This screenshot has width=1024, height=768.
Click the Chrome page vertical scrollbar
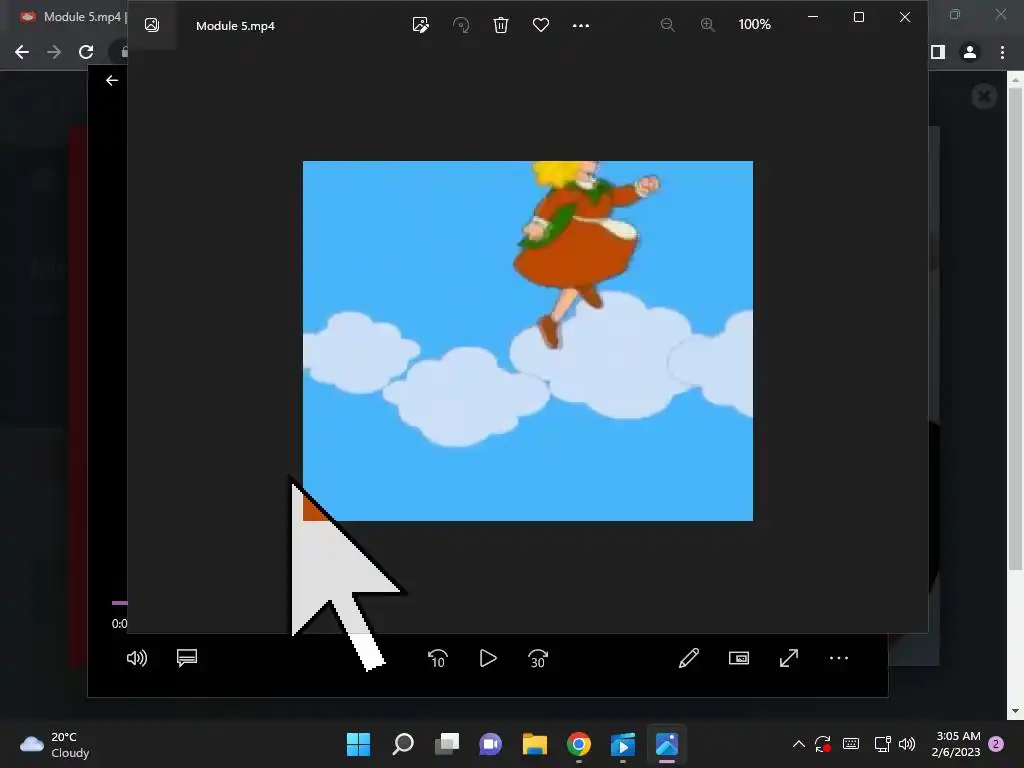pyautogui.click(x=1015, y=327)
